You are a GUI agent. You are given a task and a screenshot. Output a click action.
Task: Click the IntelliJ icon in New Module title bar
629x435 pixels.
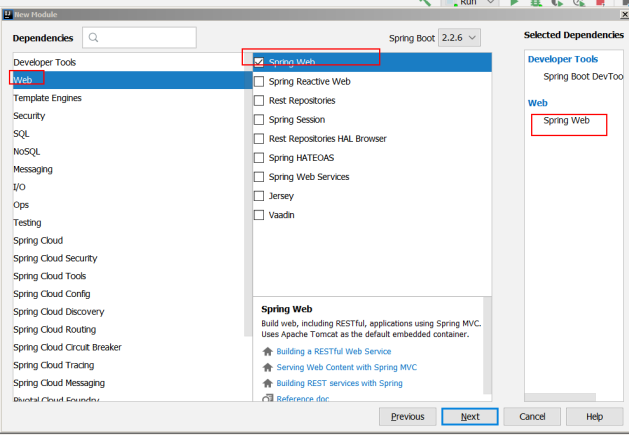coord(8,14)
